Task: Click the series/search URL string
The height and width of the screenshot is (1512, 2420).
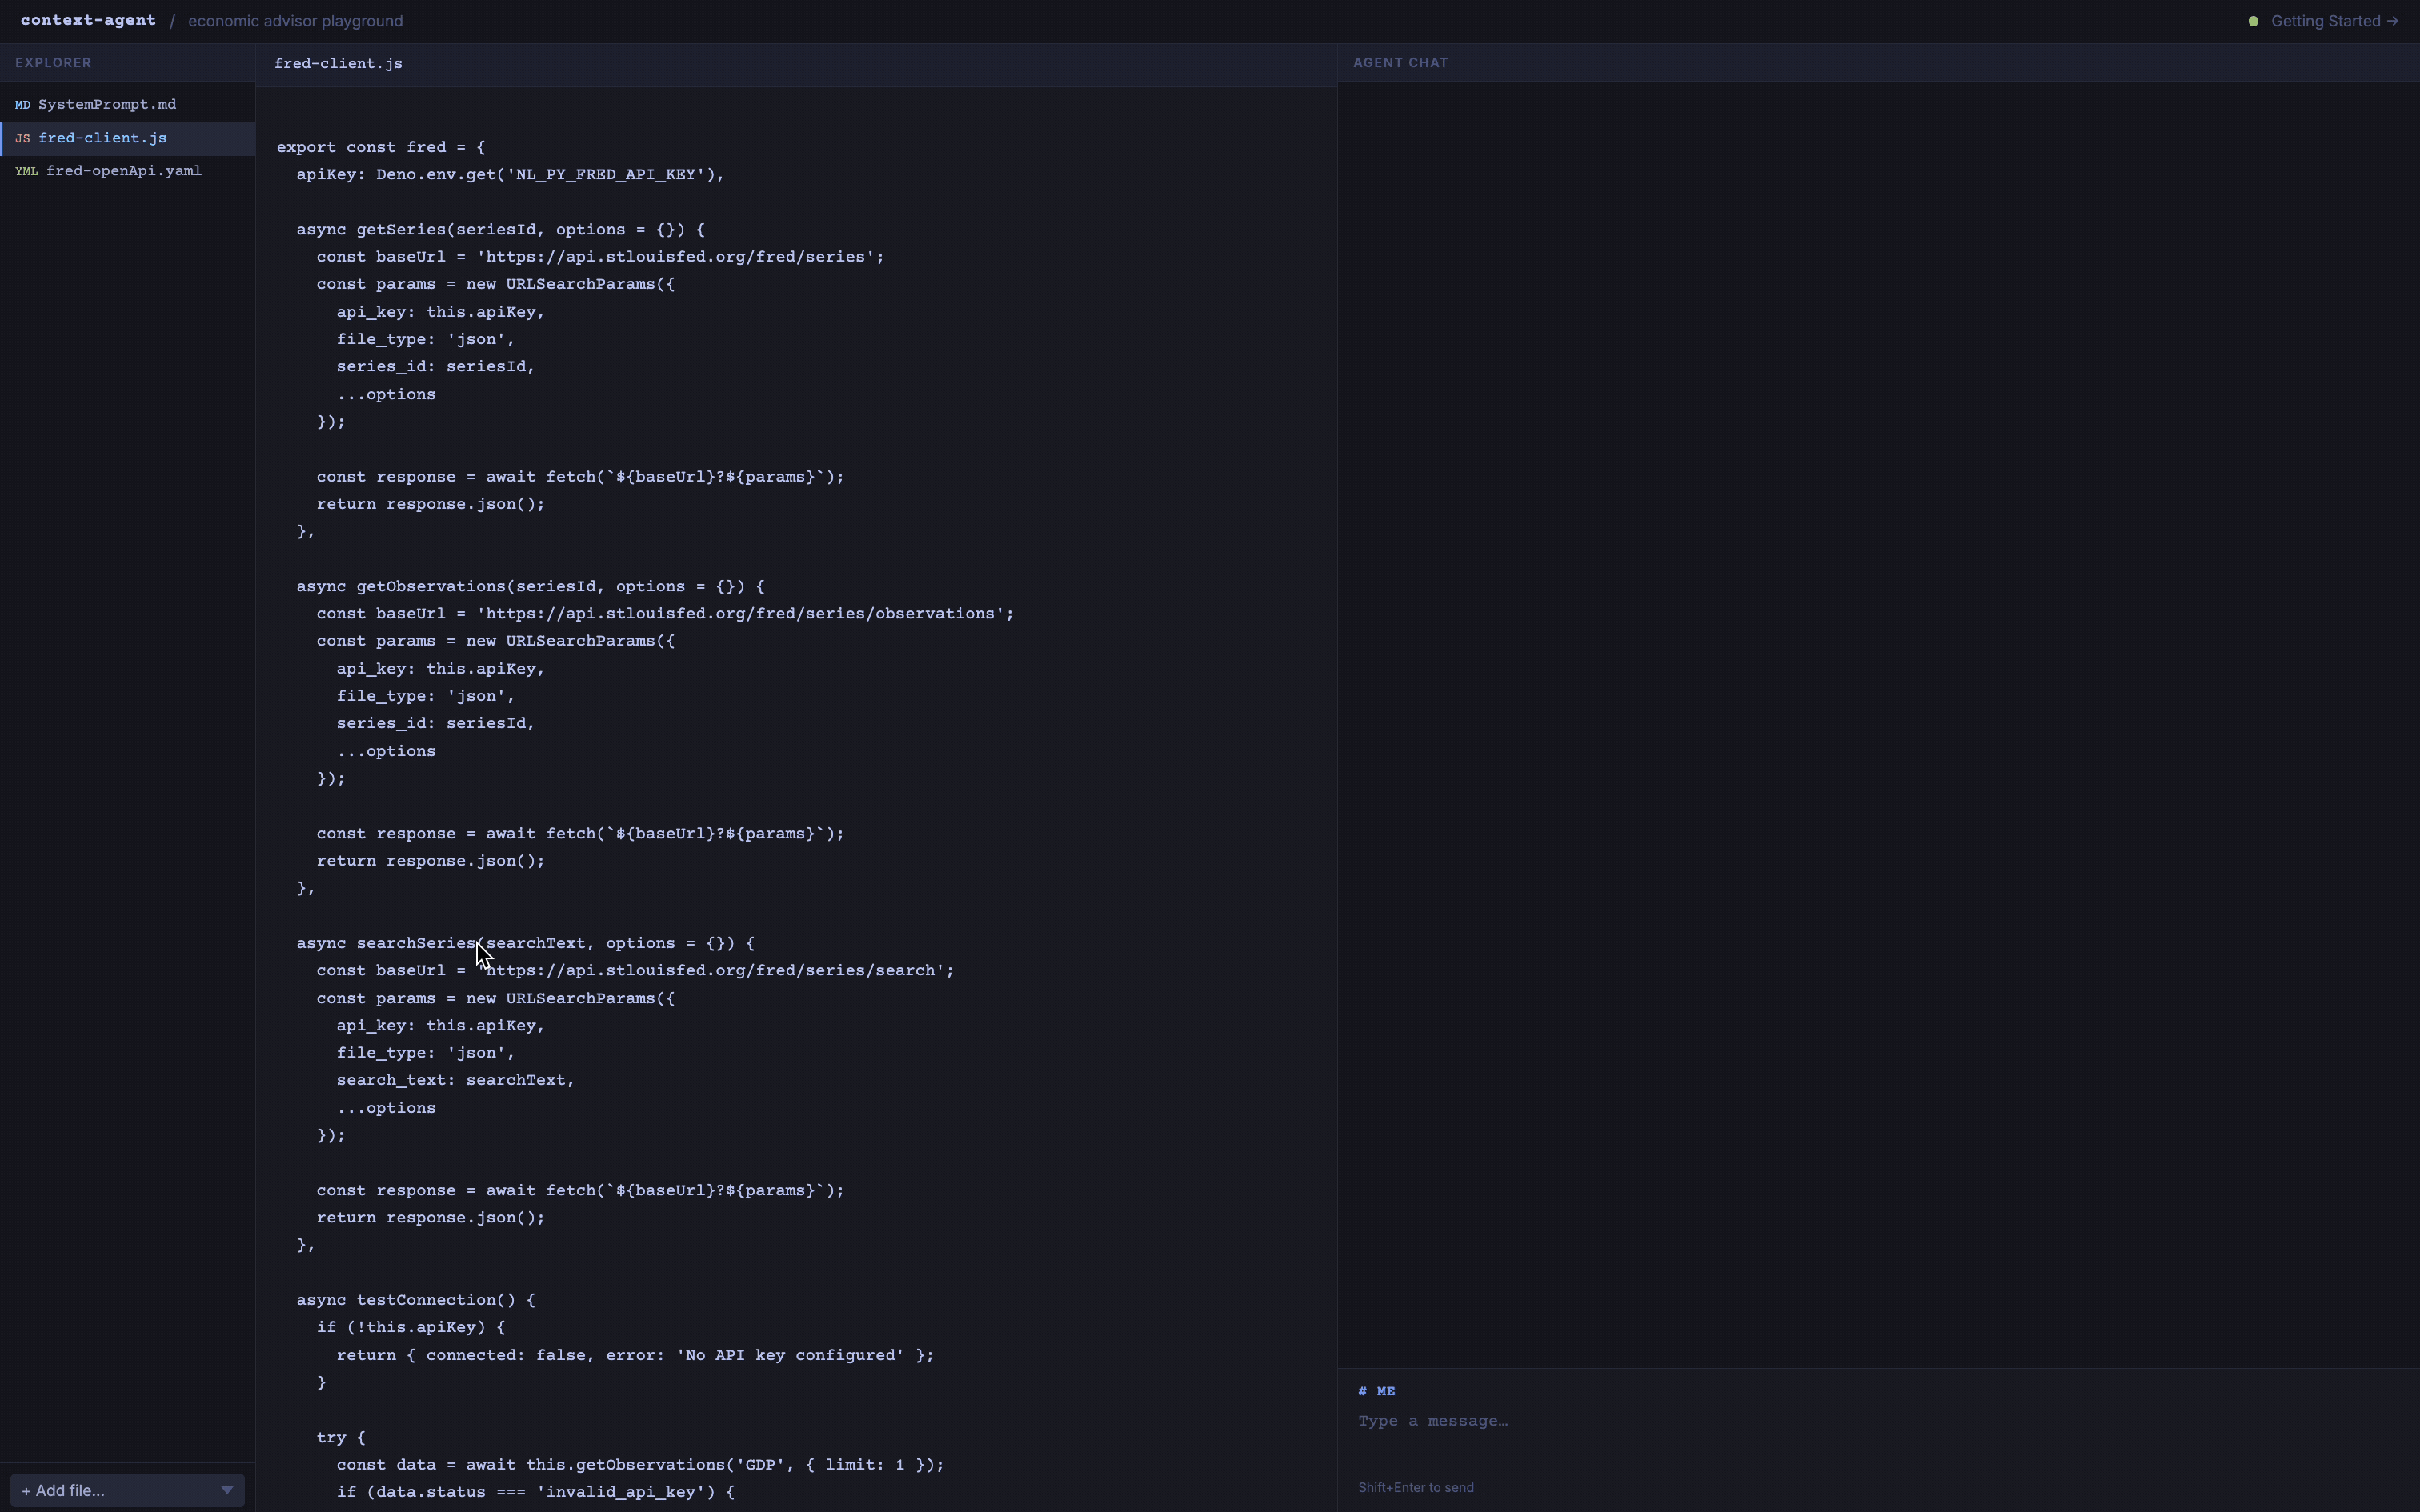Action: tap(710, 970)
